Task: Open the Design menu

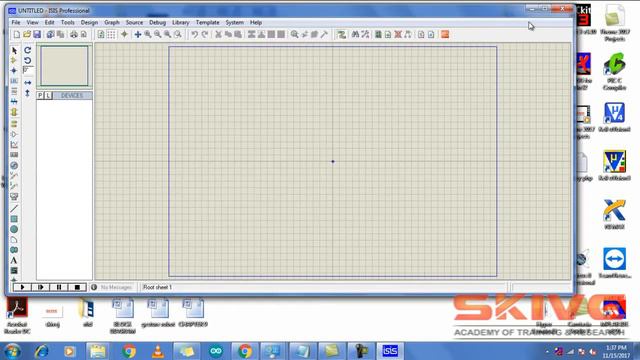Action: pos(89,22)
